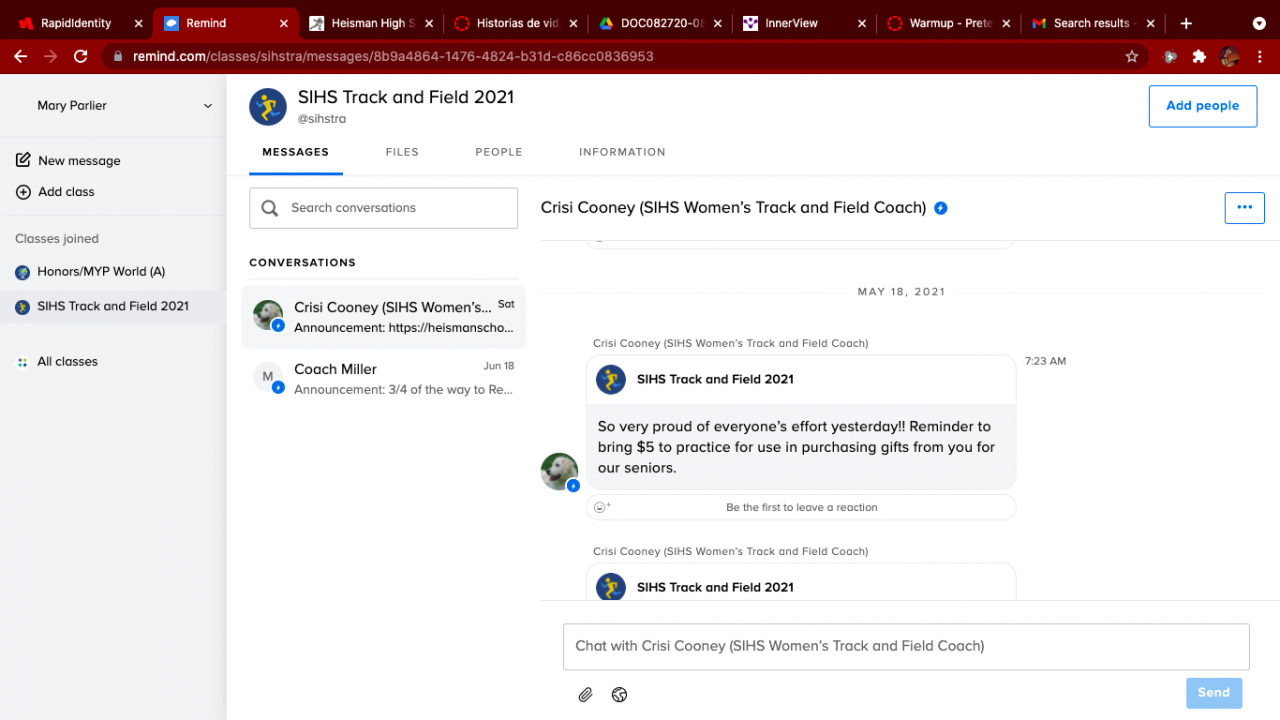Open the tab search arrow in Chrome
This screenshot has width=1280, height=720.
1259,23
